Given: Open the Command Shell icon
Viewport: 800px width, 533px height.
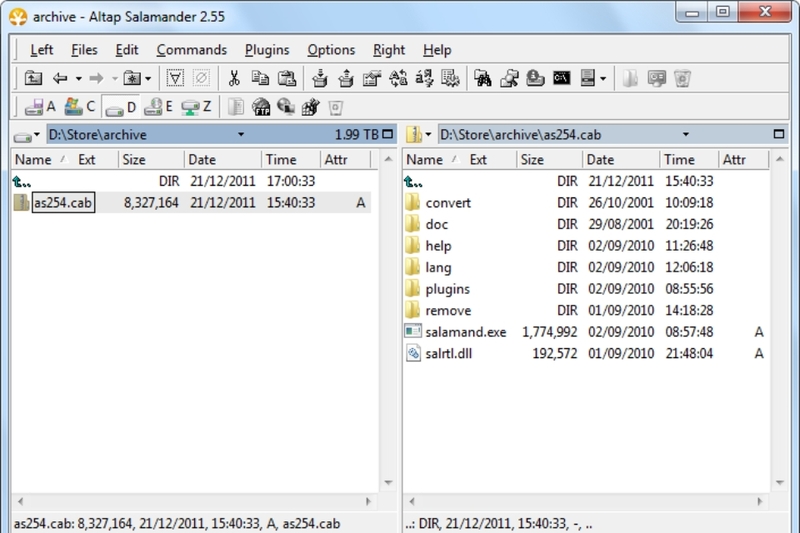Looking at the screenshot, I should coord(562,78).
